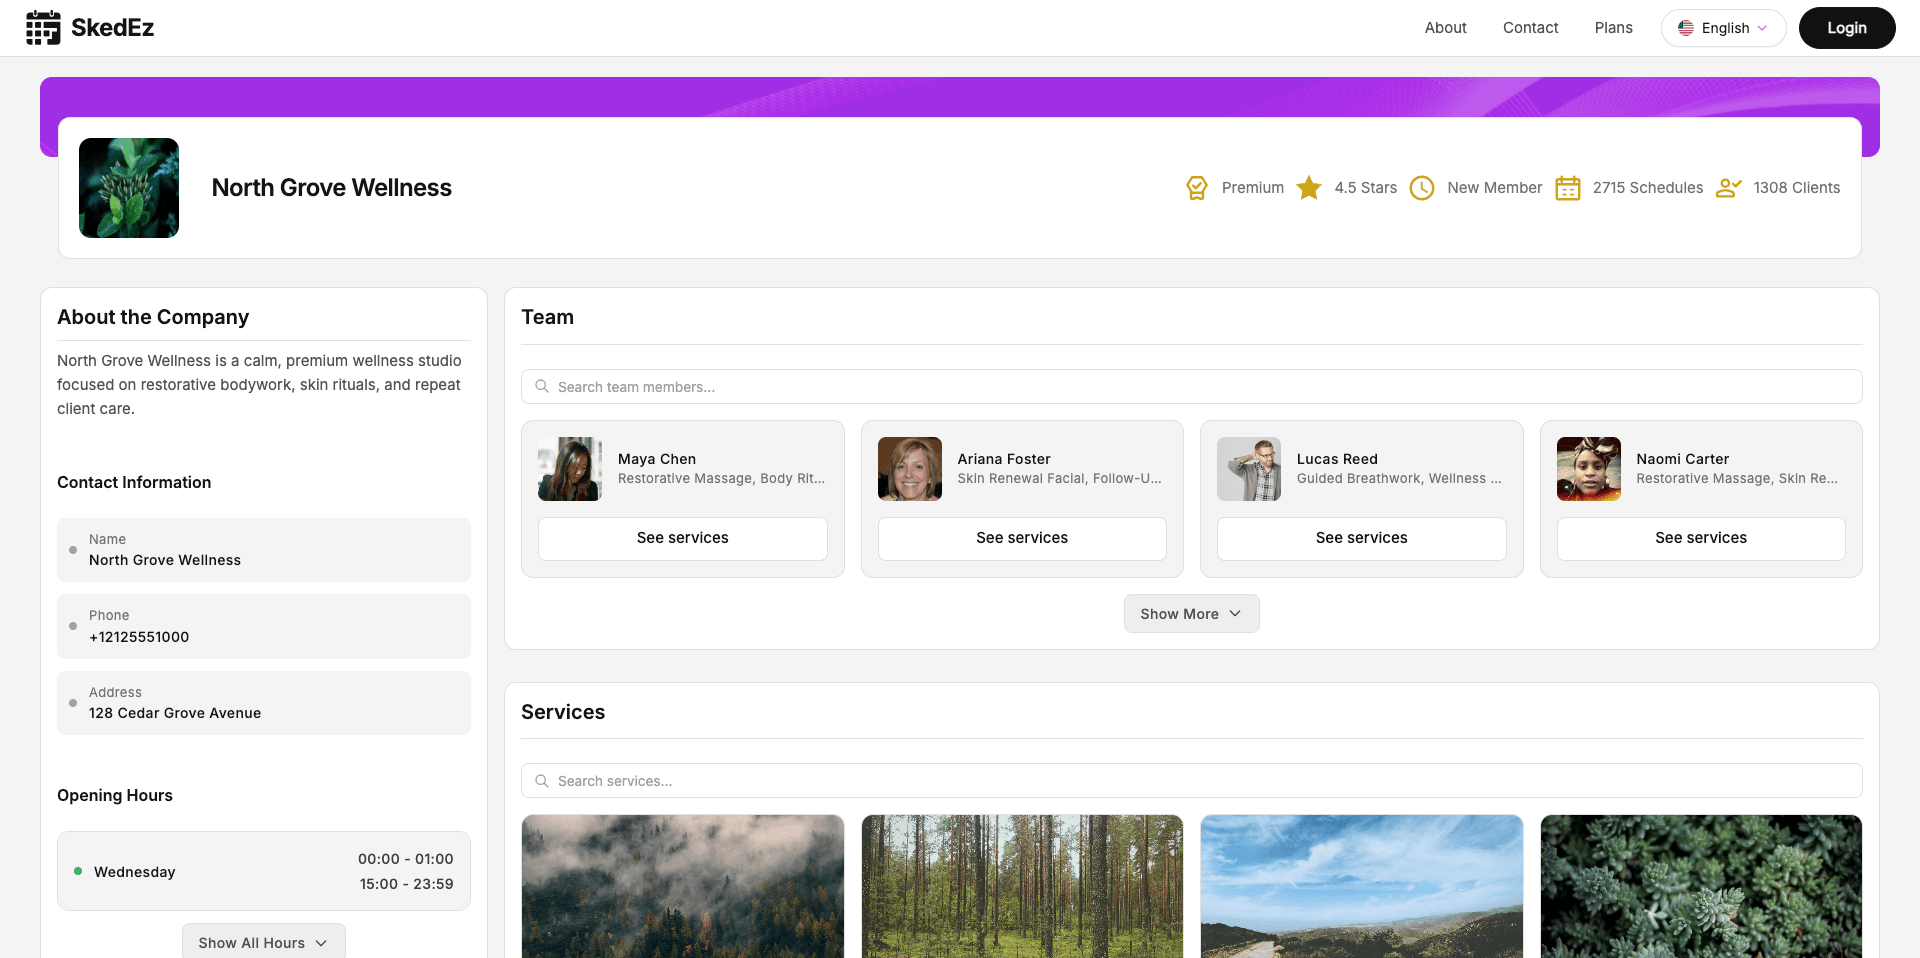1920x958 pixels.
Task: Click the Premium badge icon
Action: (1197, 188)
